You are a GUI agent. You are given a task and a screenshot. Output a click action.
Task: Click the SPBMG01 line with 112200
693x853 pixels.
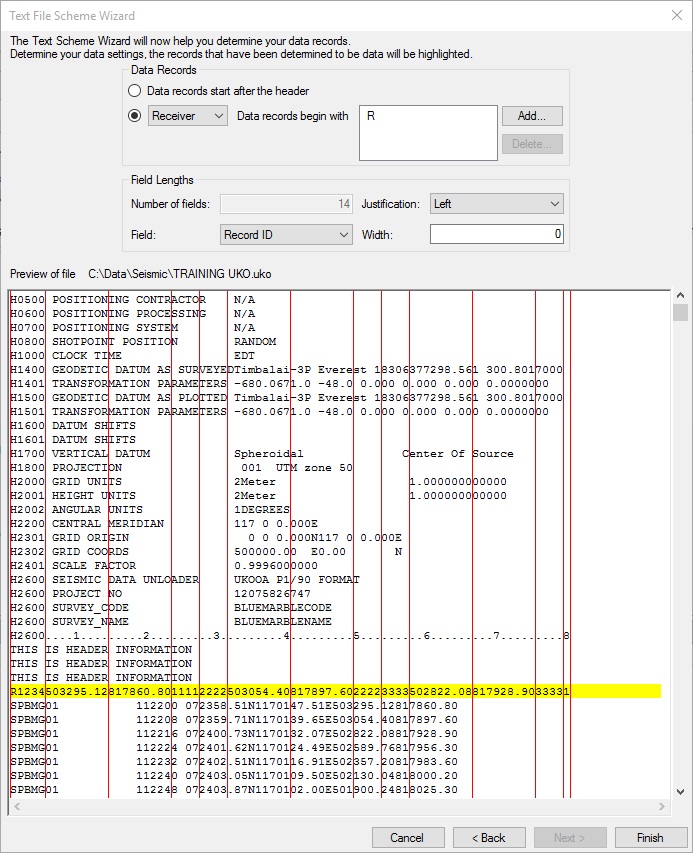pyautogui.click(x=234, y=706)
